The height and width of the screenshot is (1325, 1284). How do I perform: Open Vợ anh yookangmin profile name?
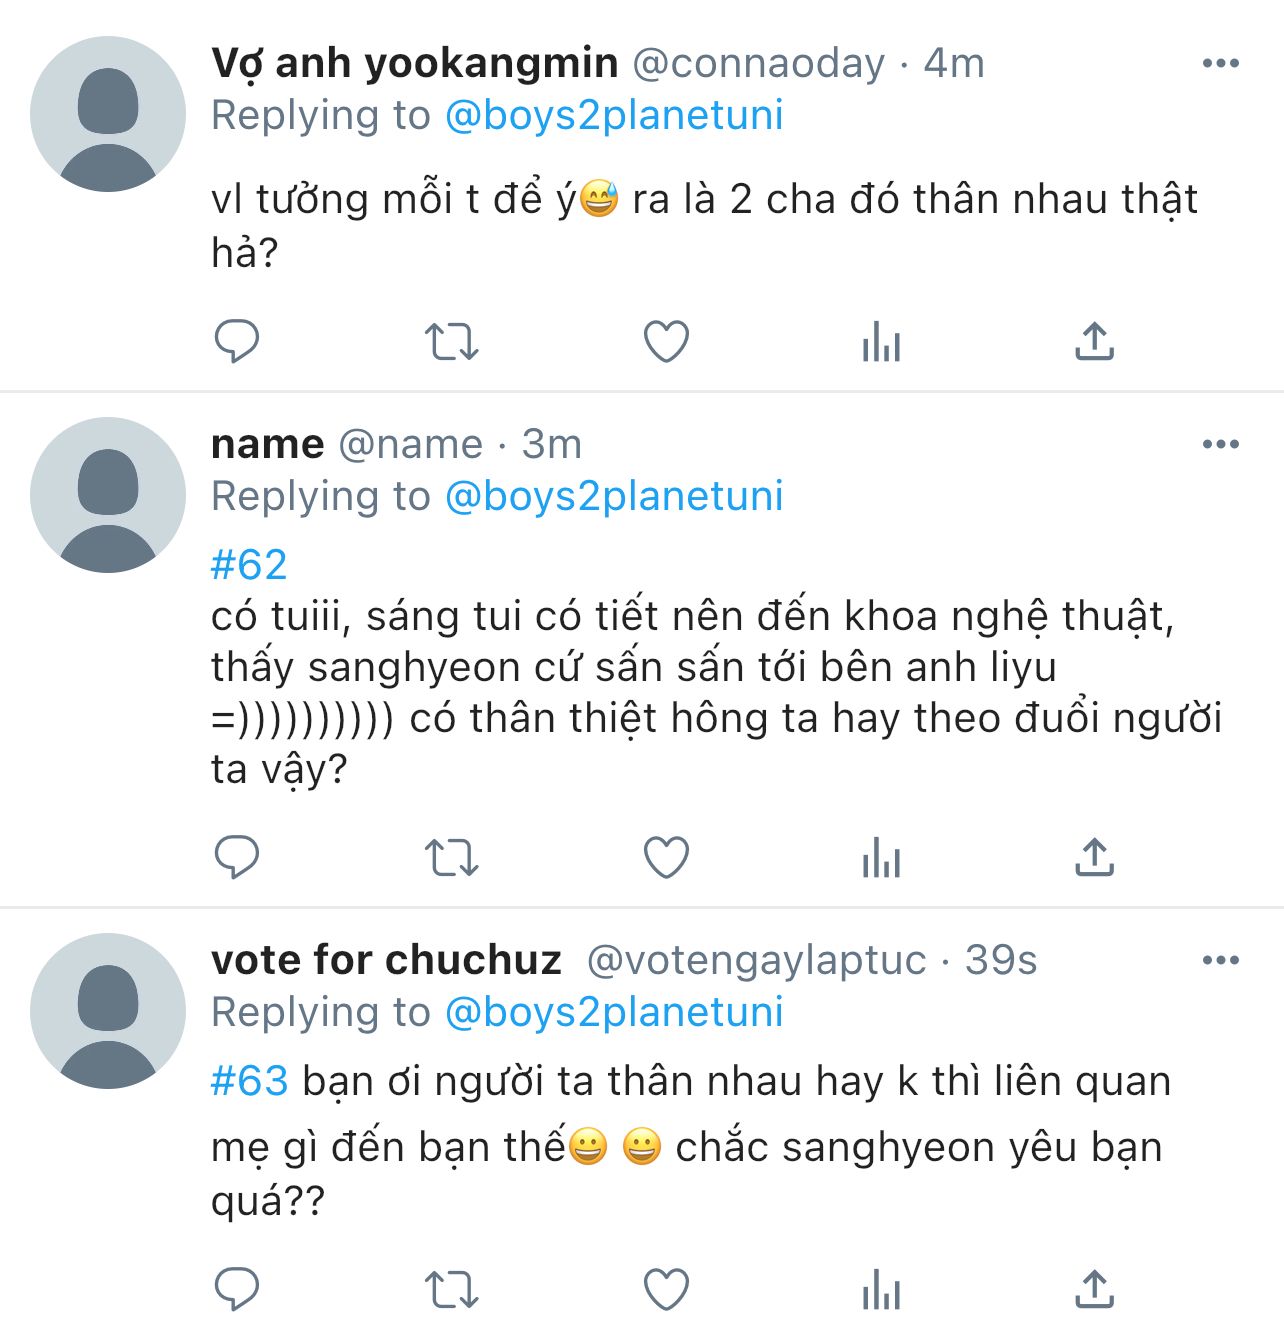(x=414, y=64)
